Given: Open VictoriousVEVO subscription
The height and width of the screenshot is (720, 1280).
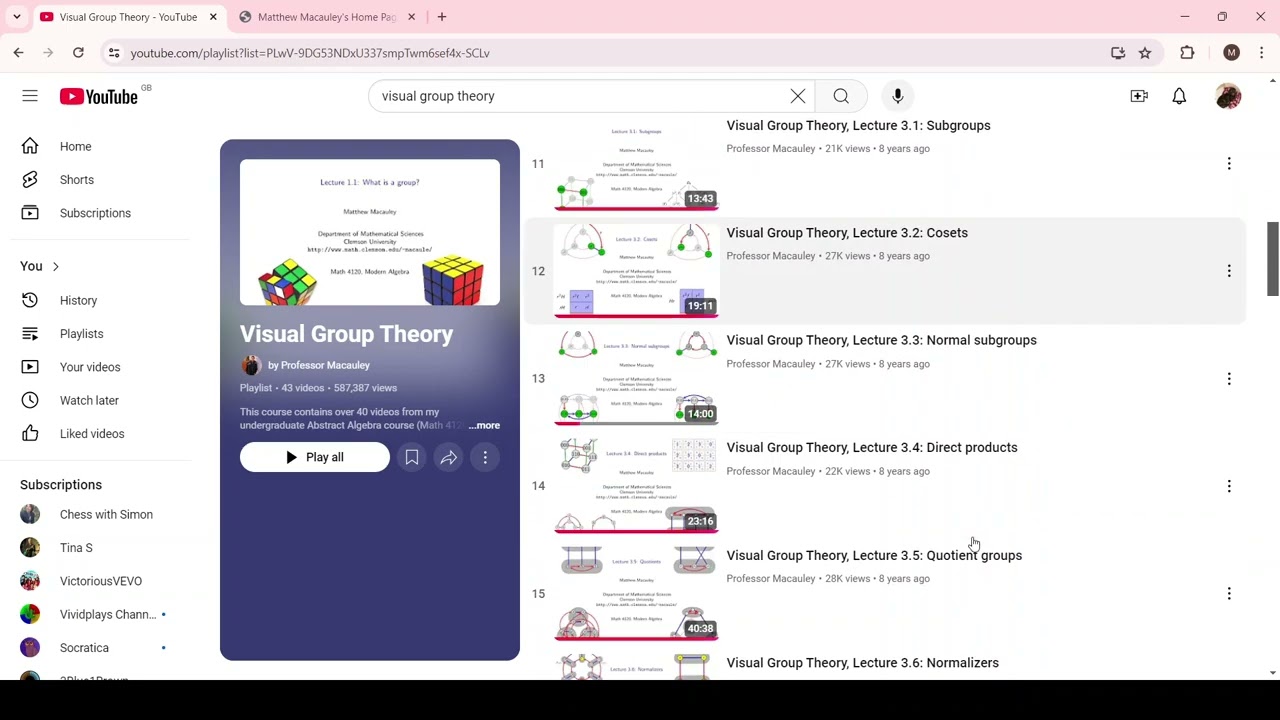Looking at the screenshot, I should click(100, 581).
